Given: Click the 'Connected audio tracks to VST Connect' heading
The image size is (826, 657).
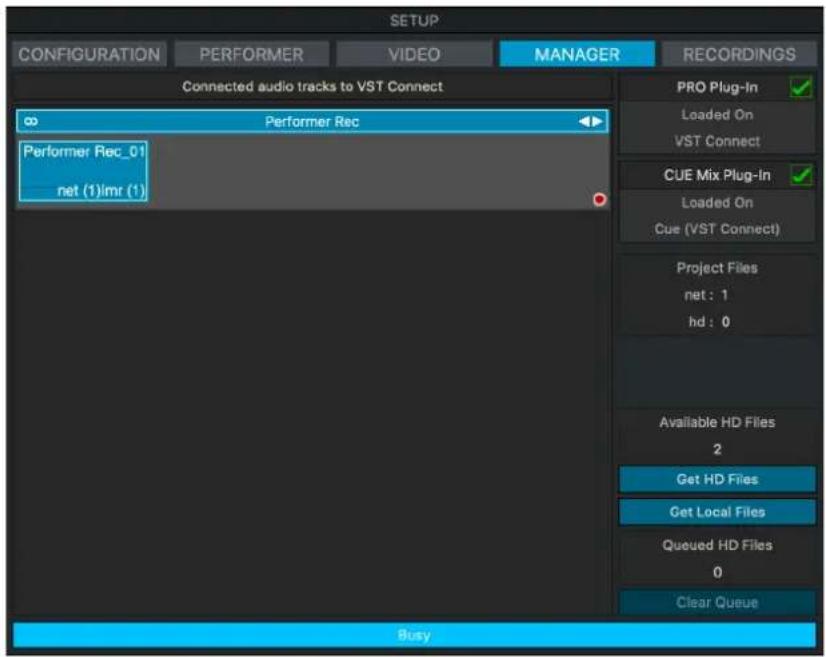Looking at the screenshot, I should 312,86.
